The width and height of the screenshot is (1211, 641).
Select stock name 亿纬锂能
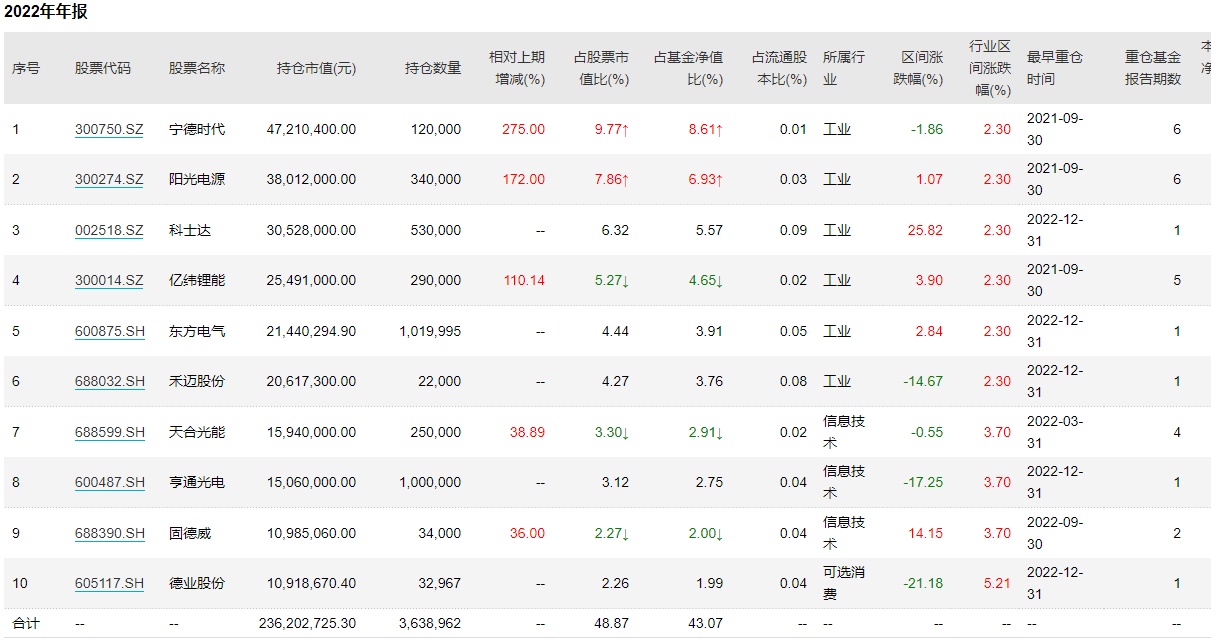197,280
